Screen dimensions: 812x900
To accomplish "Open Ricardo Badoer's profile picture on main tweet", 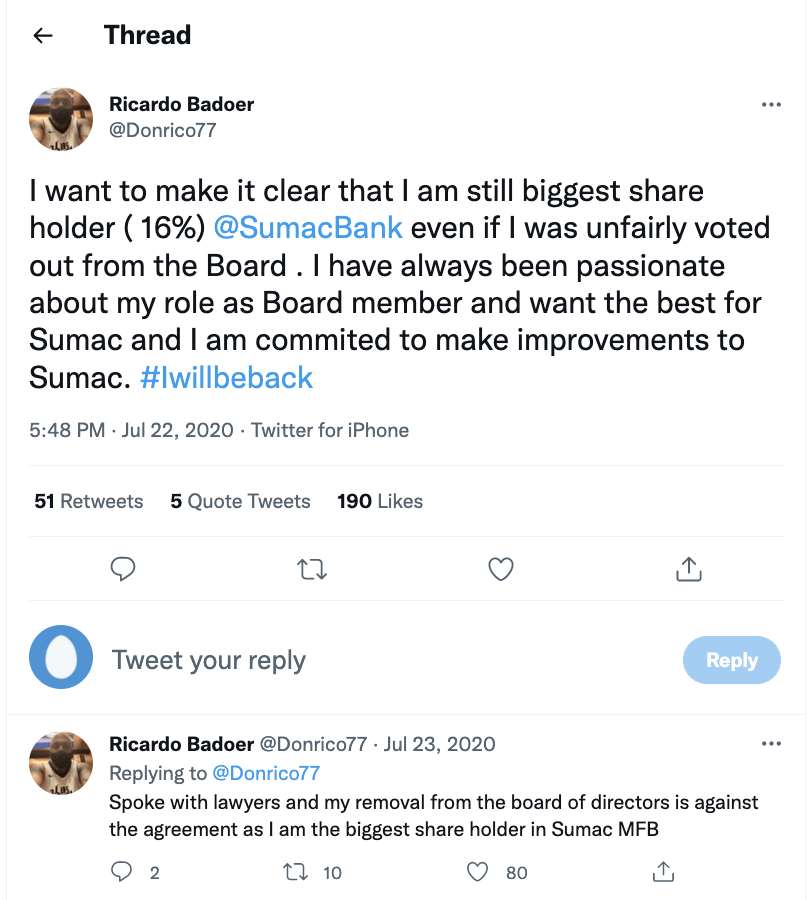I will pos(62,118).
